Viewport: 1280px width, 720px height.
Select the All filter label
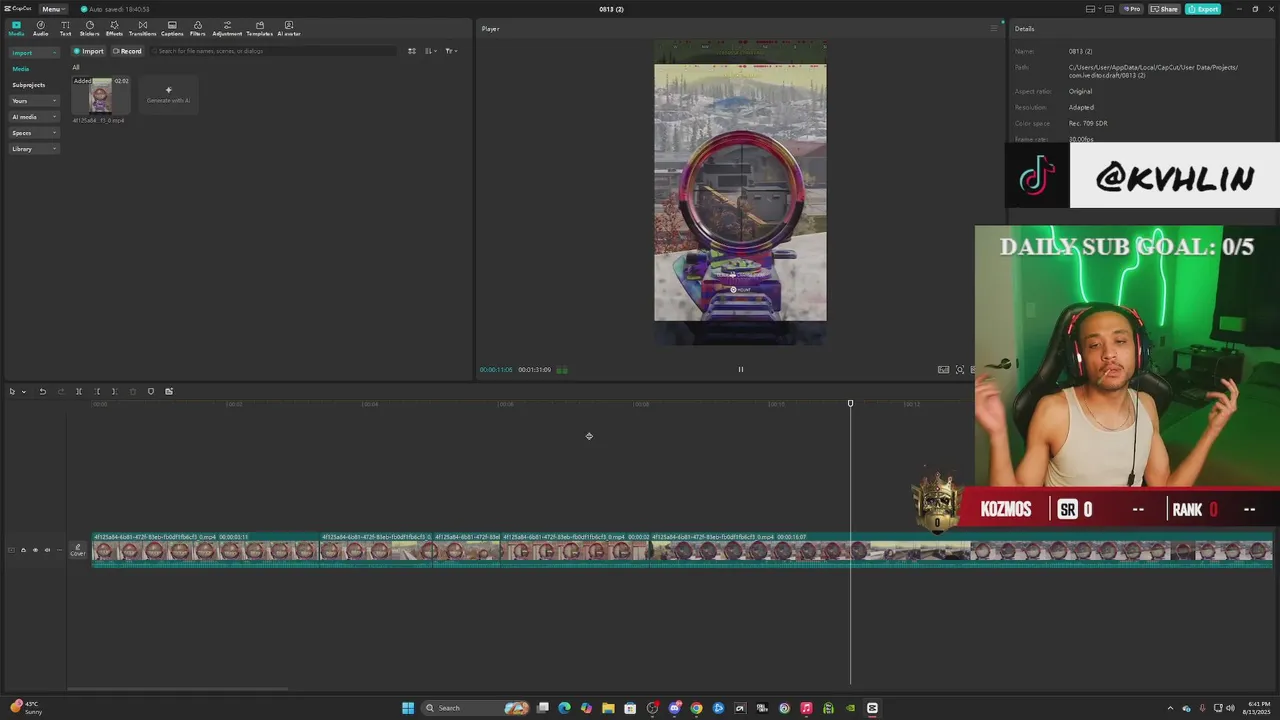75,67
